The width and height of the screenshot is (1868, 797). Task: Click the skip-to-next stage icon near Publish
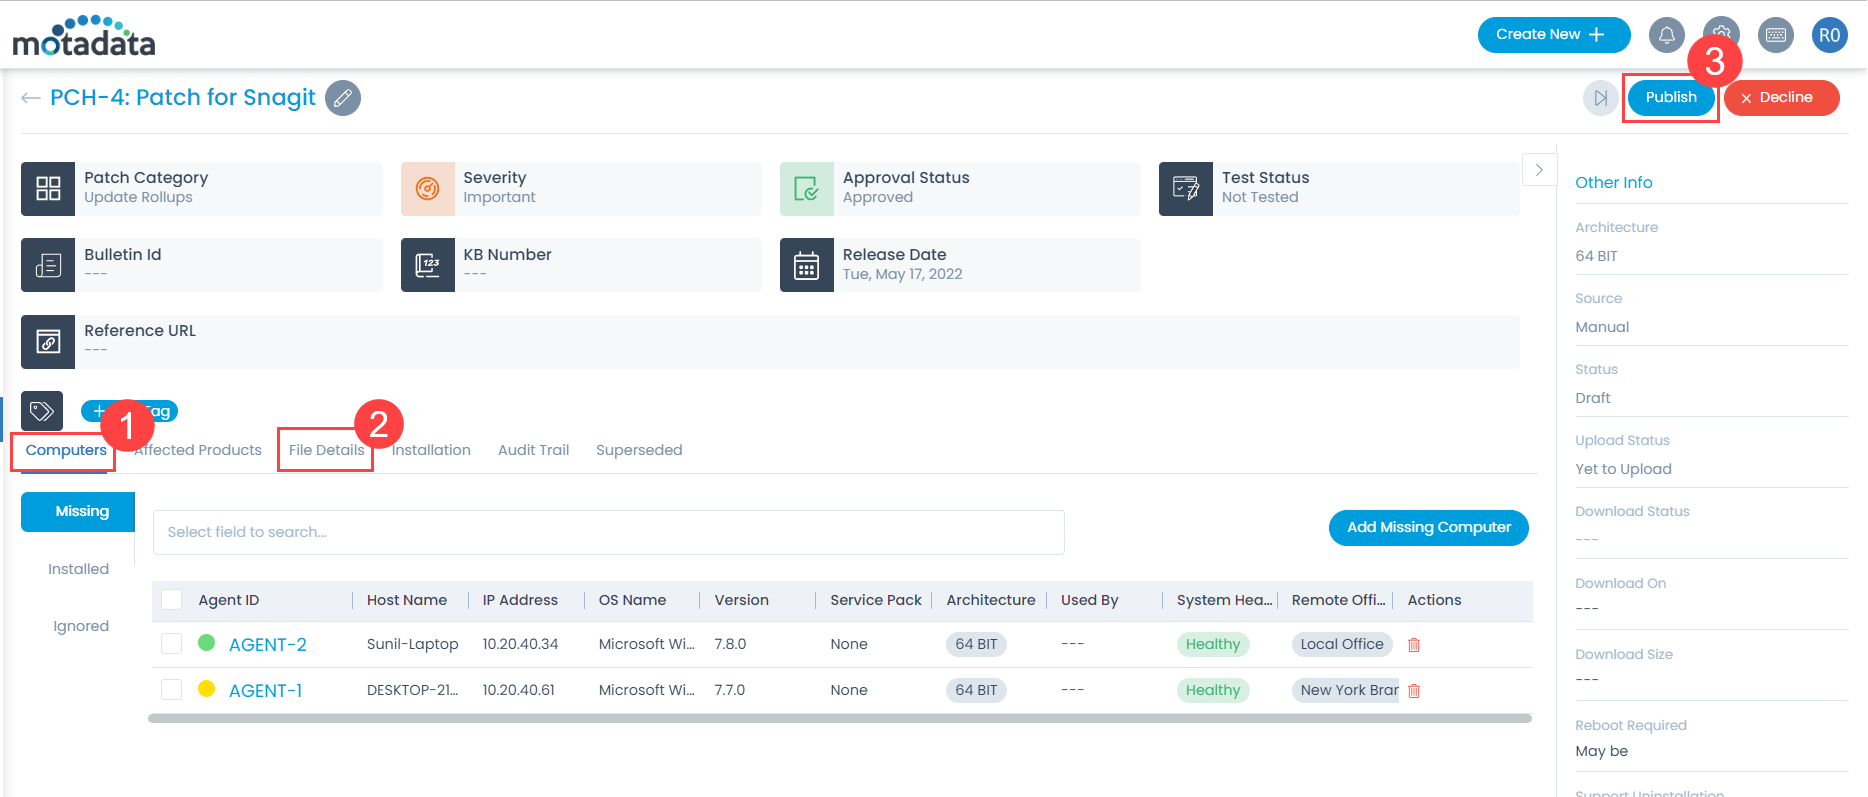tap(1600, 98)
